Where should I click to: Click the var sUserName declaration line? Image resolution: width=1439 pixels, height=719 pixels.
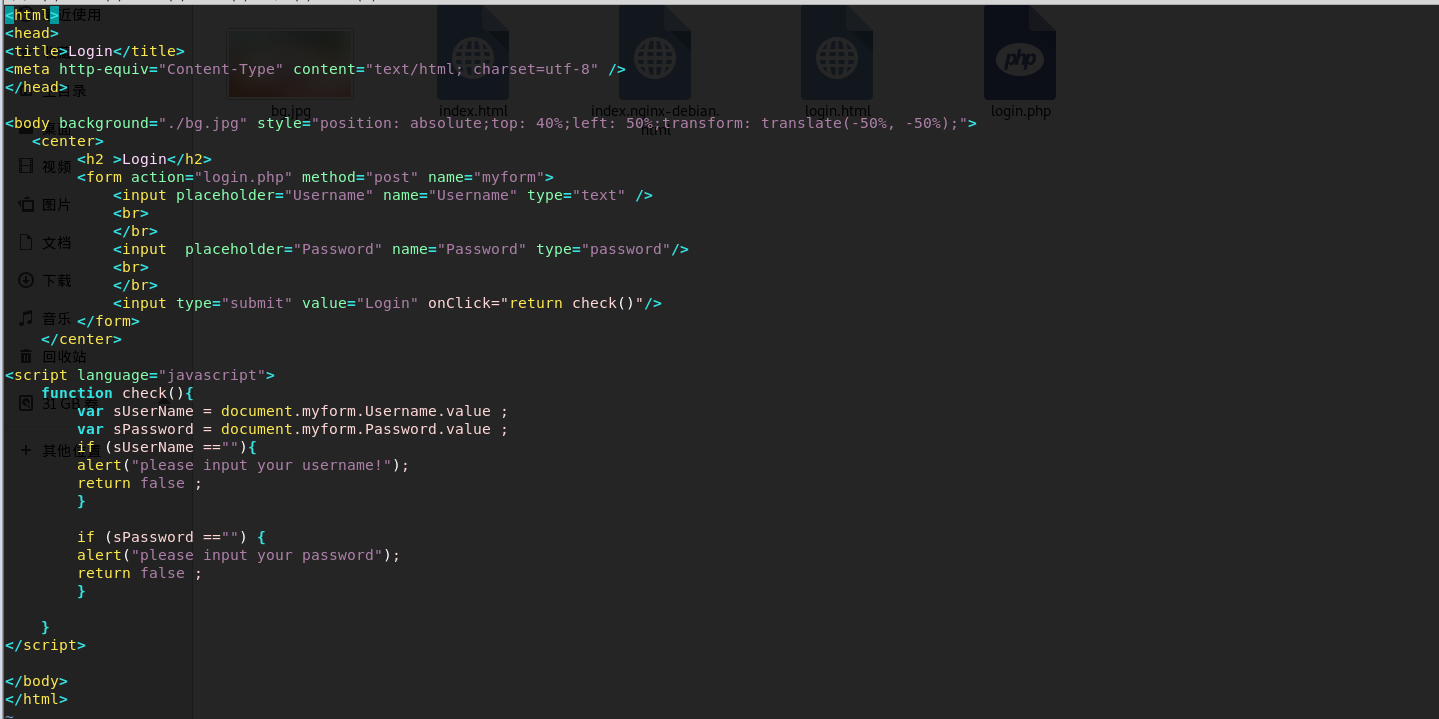pyautogui.click(x=293, y=411)
